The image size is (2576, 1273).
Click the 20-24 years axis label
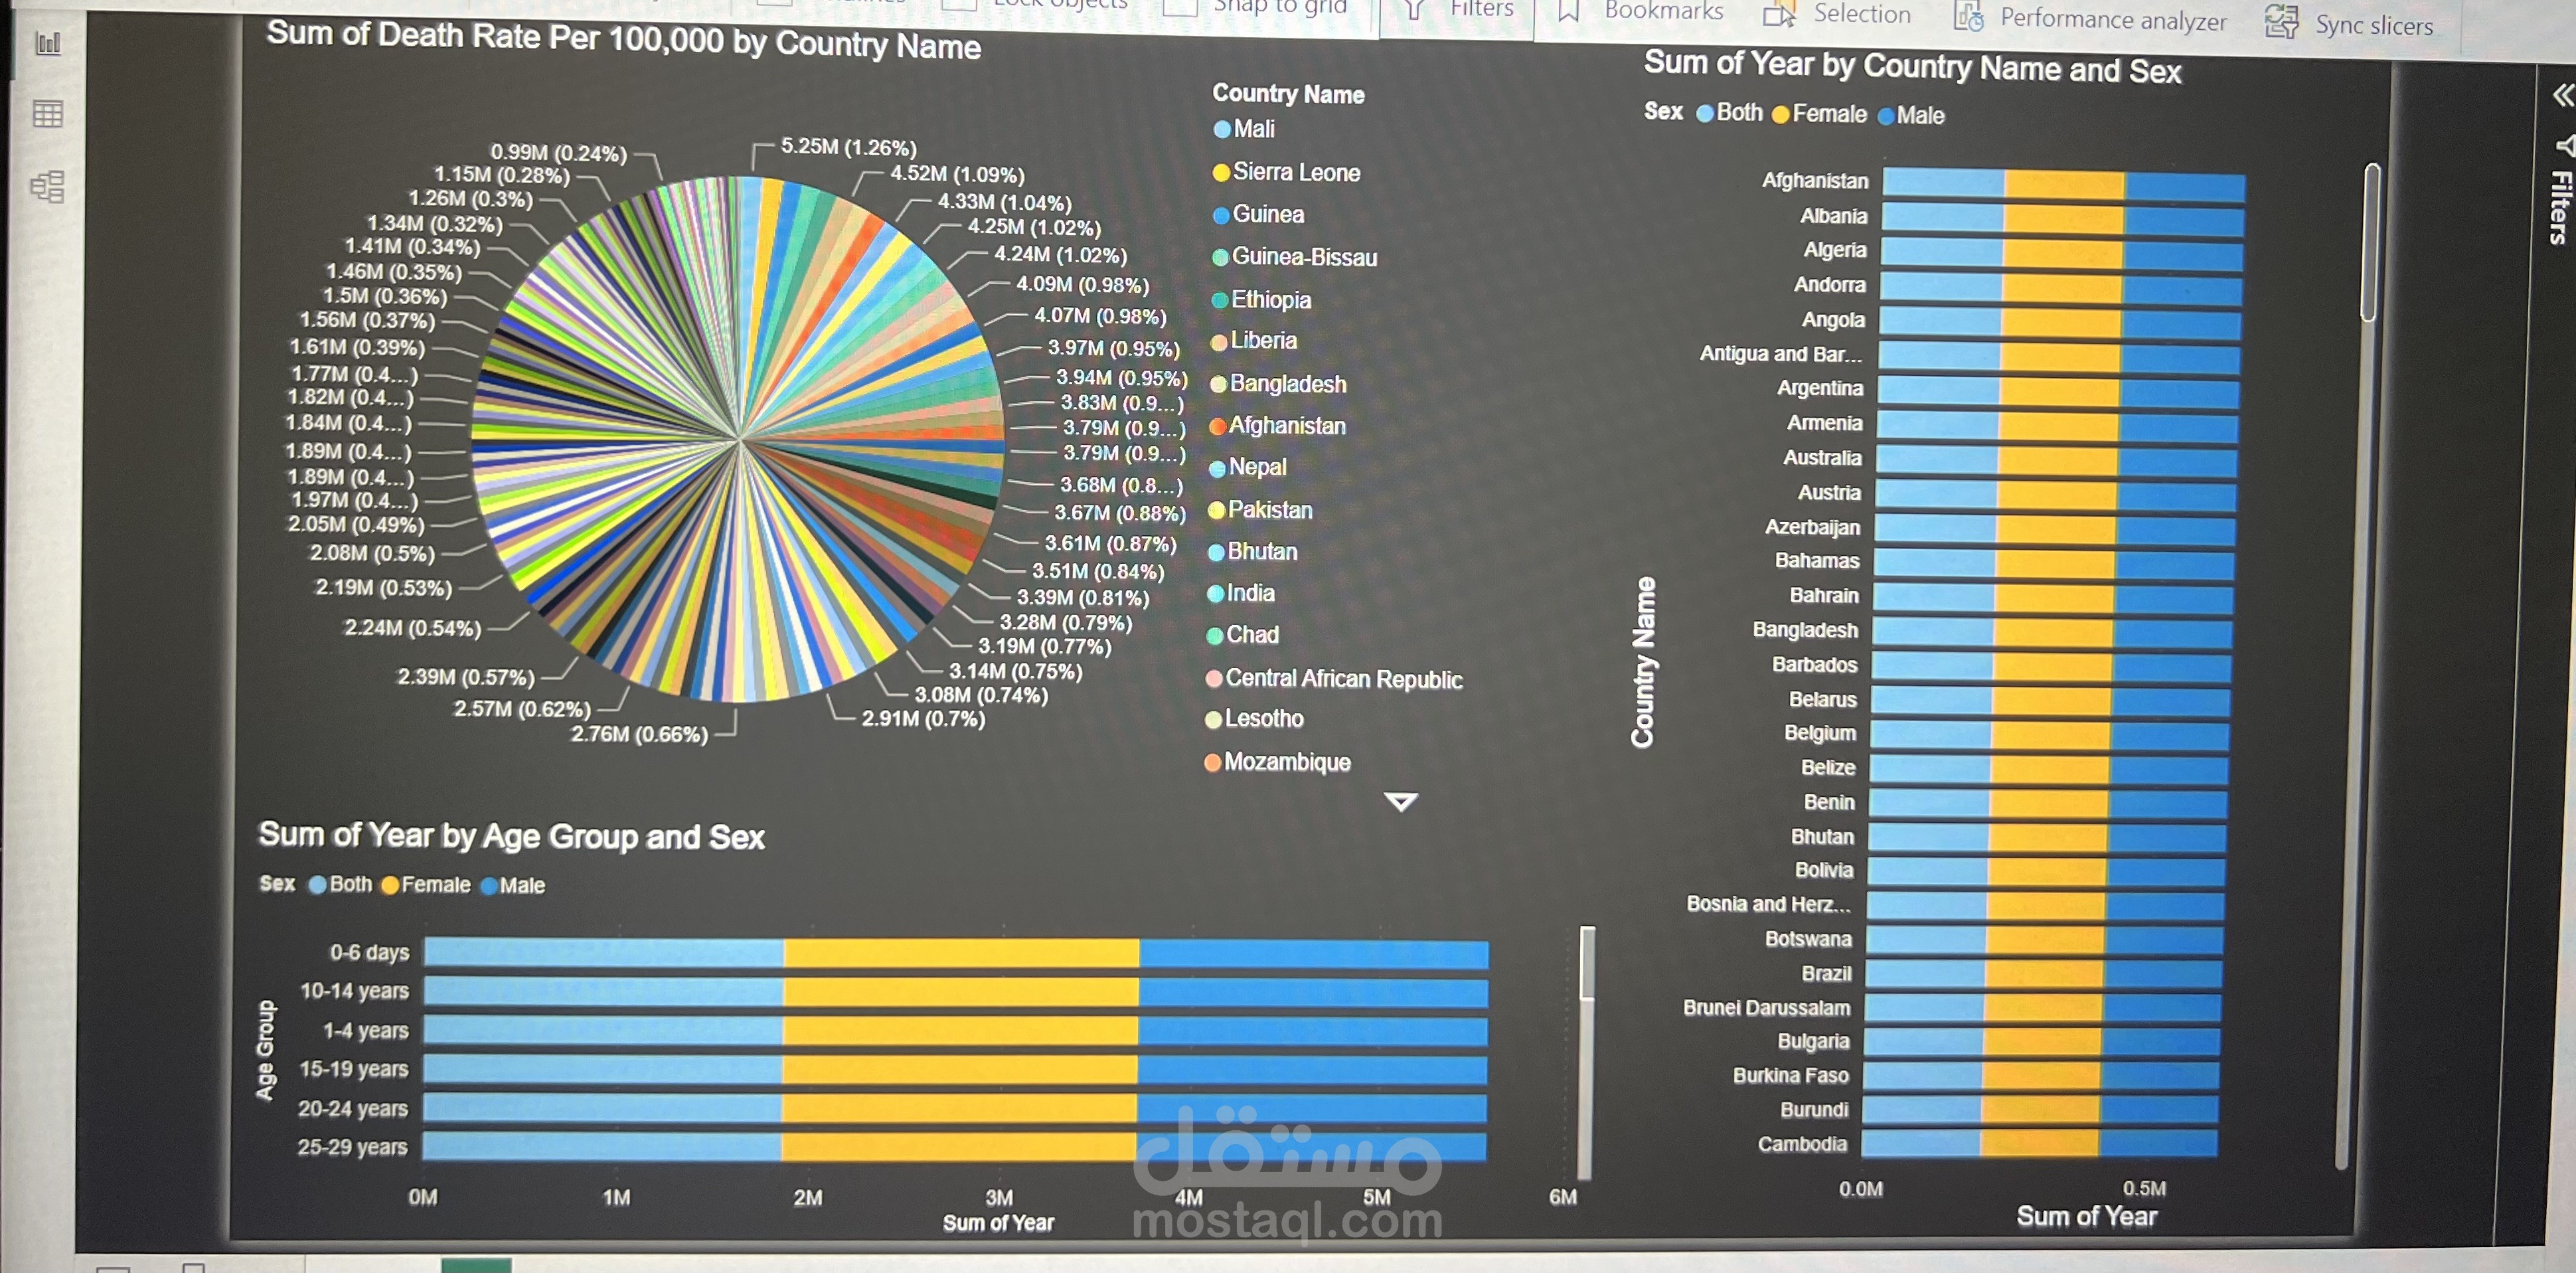click(352, 1108)
